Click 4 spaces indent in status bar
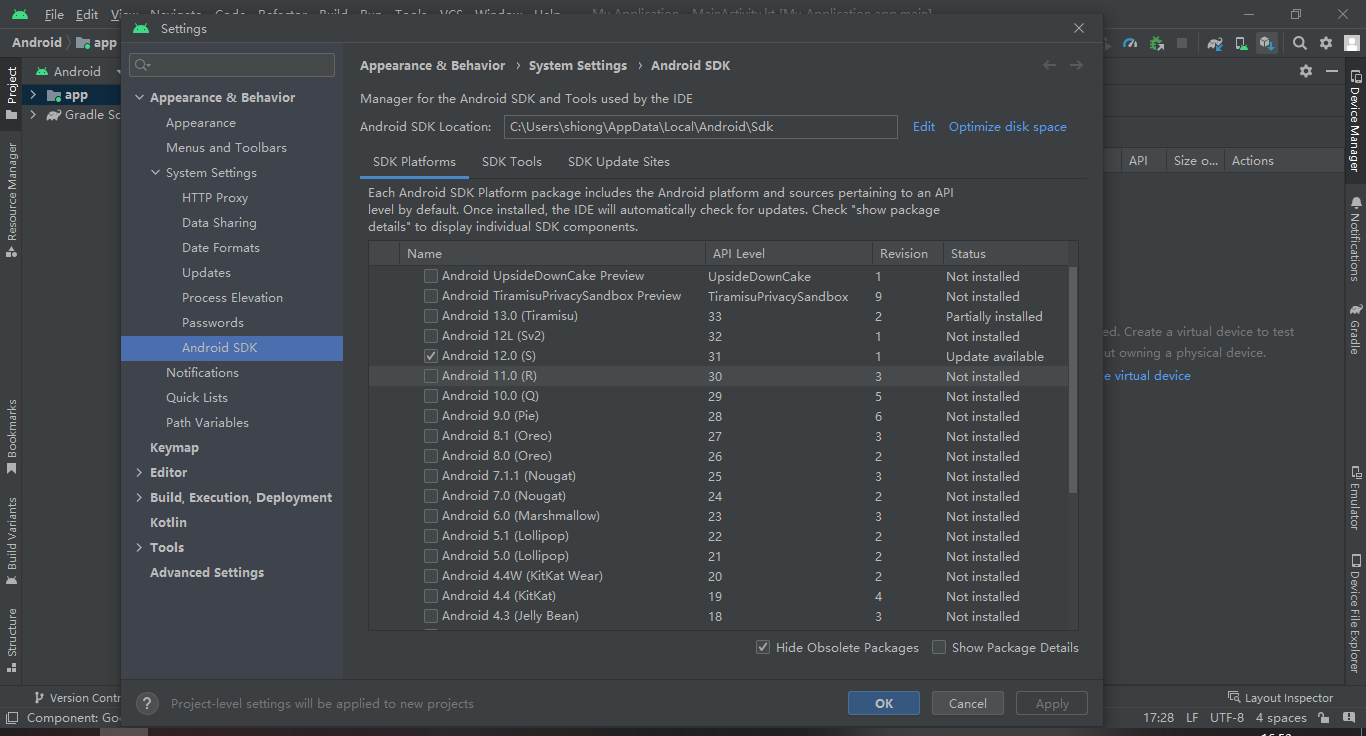1366x736 pixels. coord(1281,718)
